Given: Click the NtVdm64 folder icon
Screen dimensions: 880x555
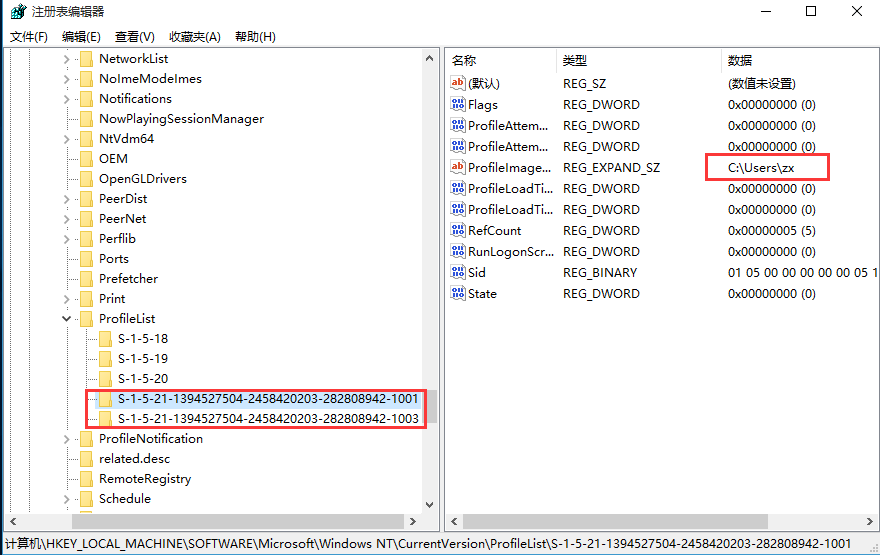Looking at the screenshot, I should coord(86,139).
